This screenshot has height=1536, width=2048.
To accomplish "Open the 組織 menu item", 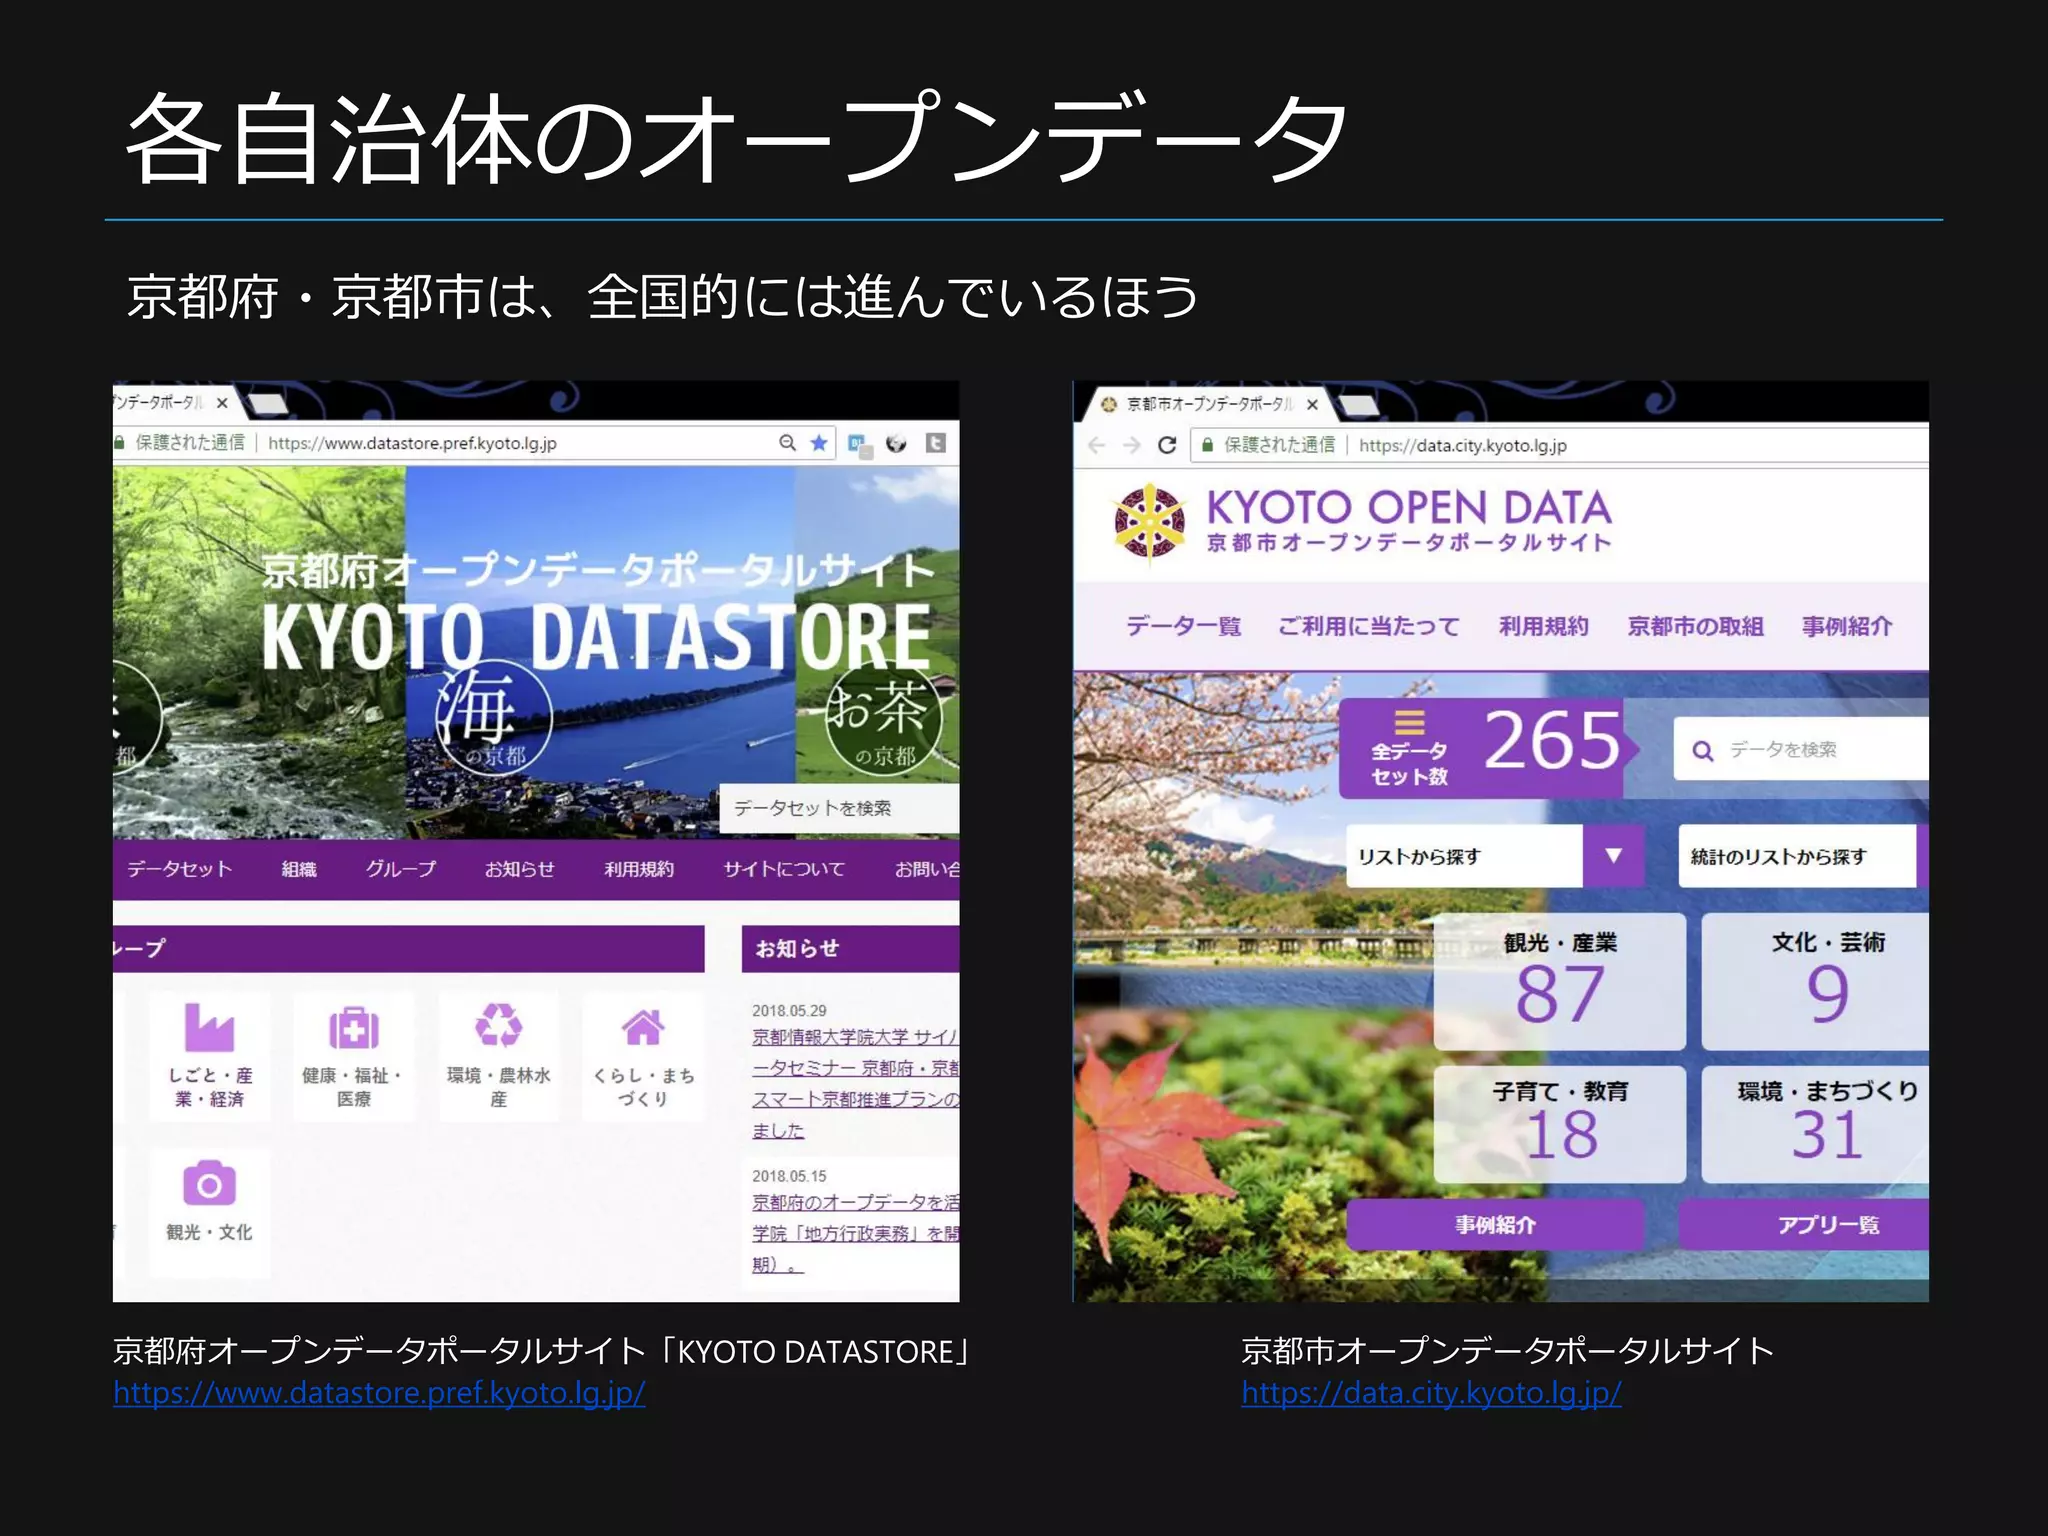I will coord(299,869).
